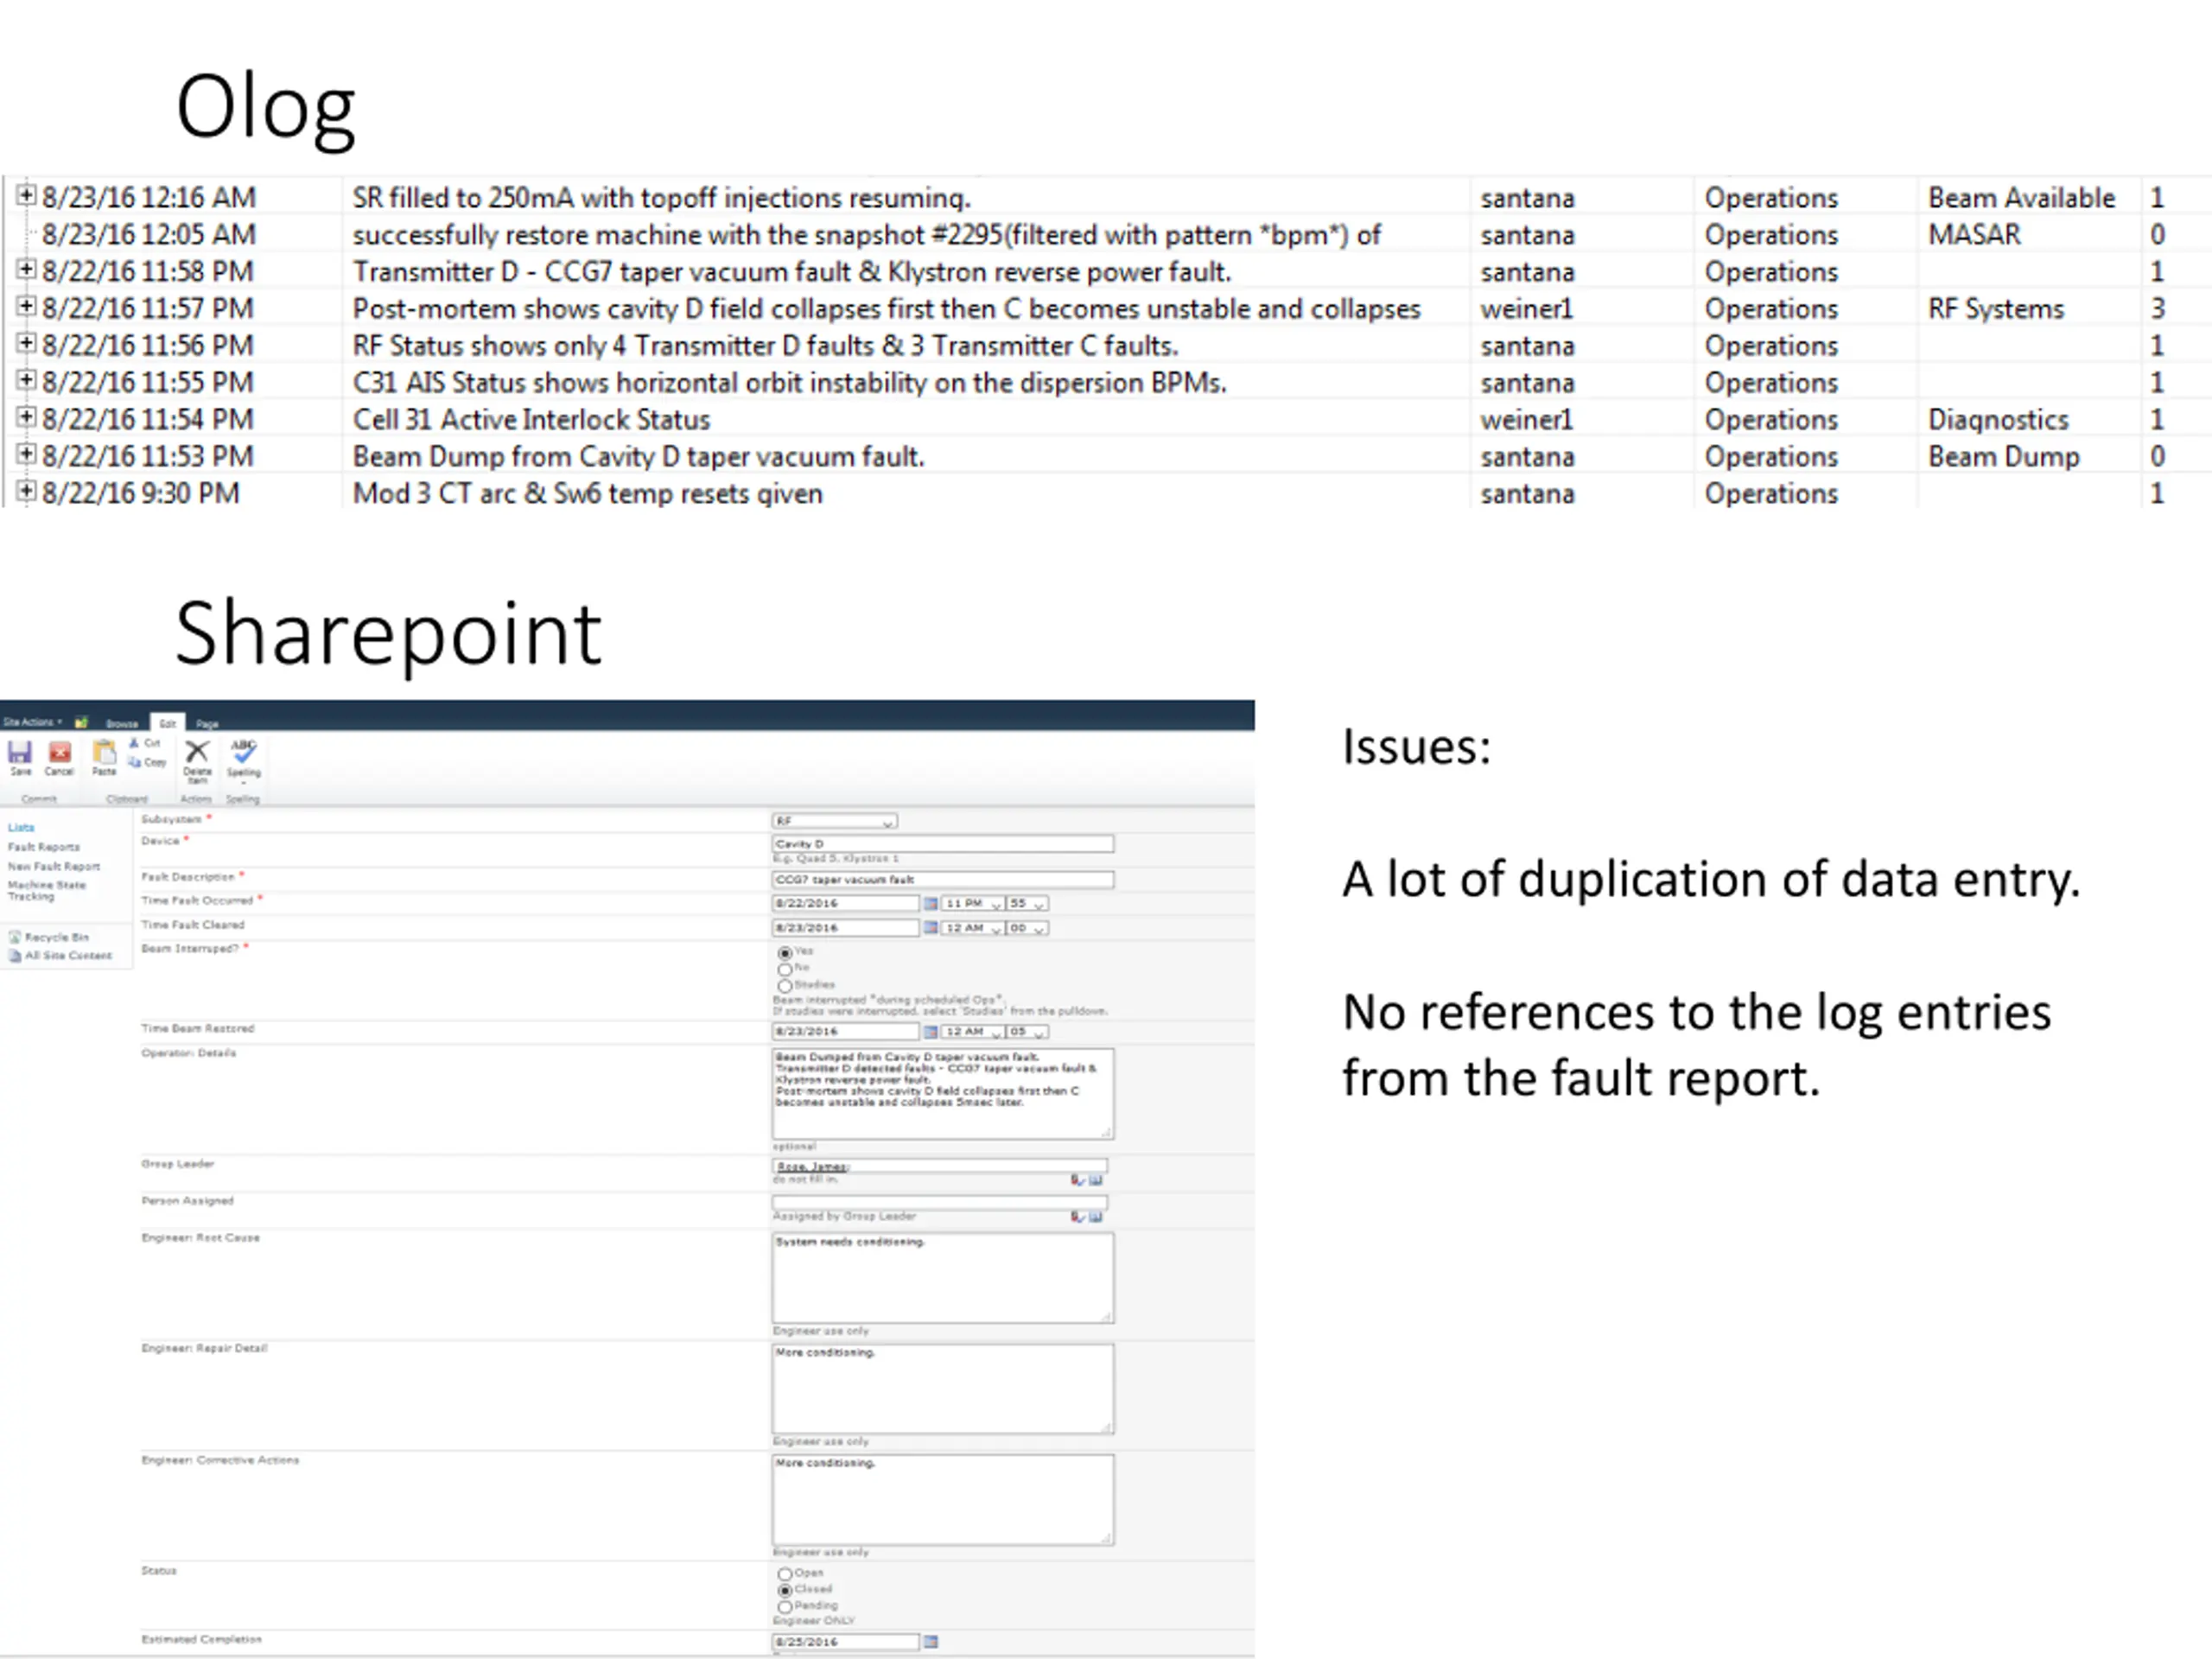Click the Operator Details text area
Image resolution: width=2212 pixels, height=1659 pixels.
(x=943, y=1094)
